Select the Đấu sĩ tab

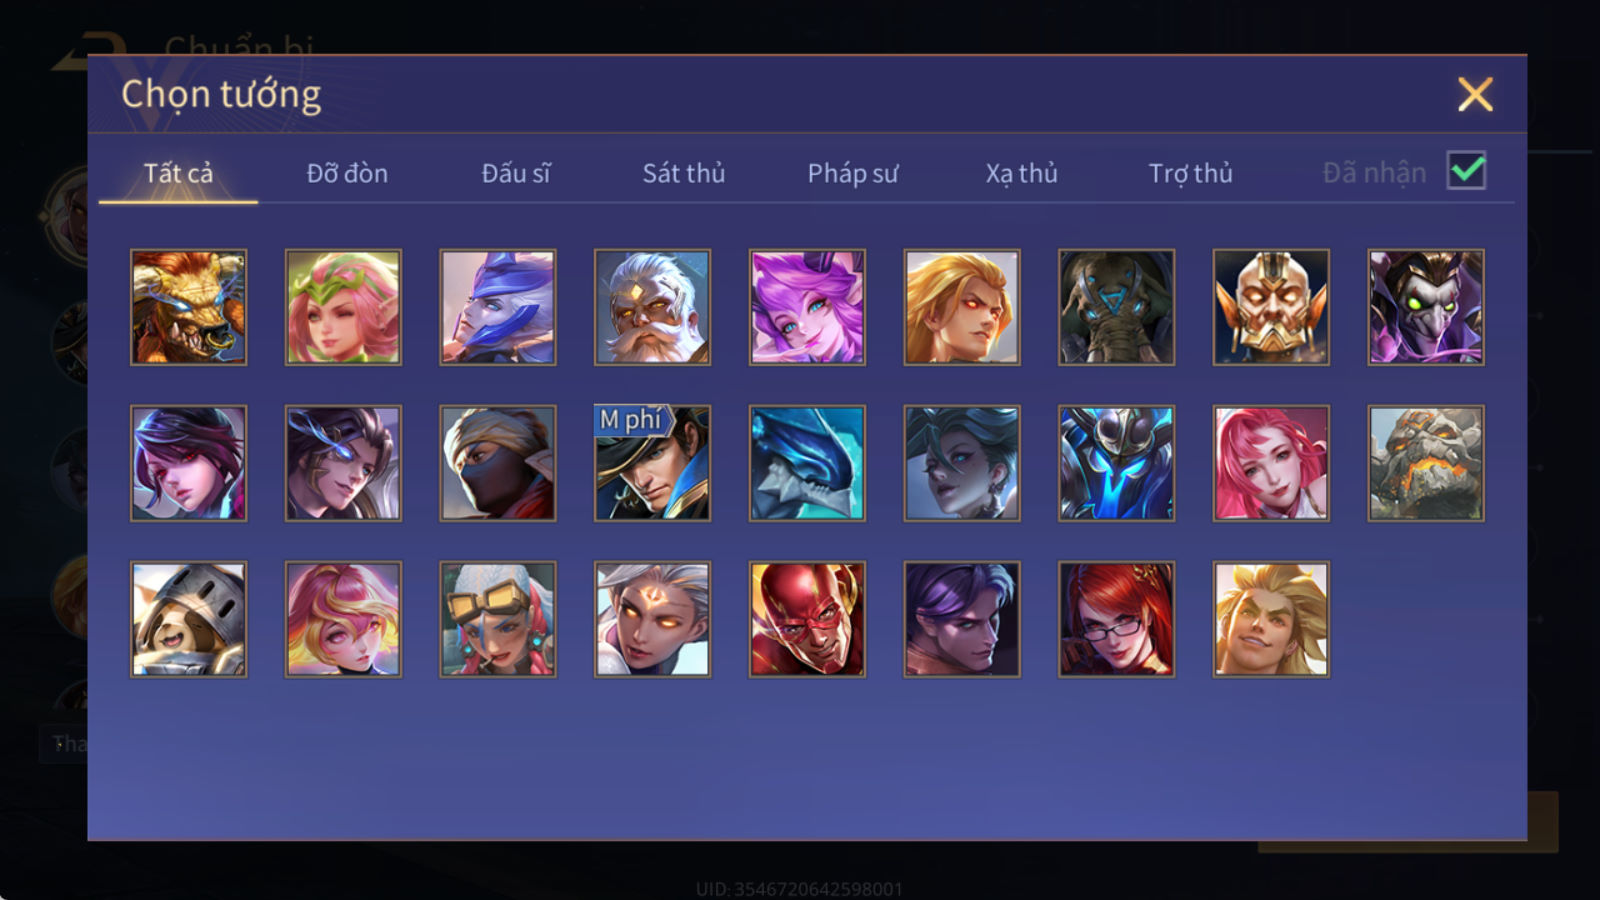click(516, 173)
